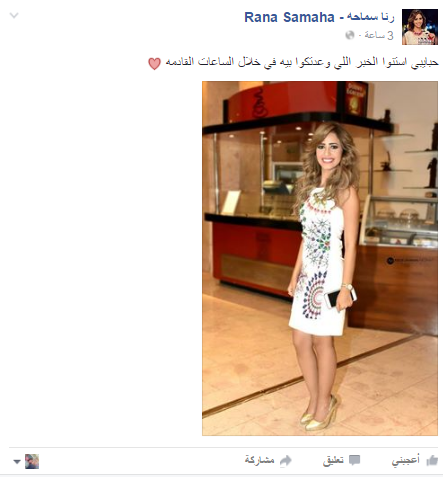Click the Arabic page name رنا سماحه

point(370,17)
